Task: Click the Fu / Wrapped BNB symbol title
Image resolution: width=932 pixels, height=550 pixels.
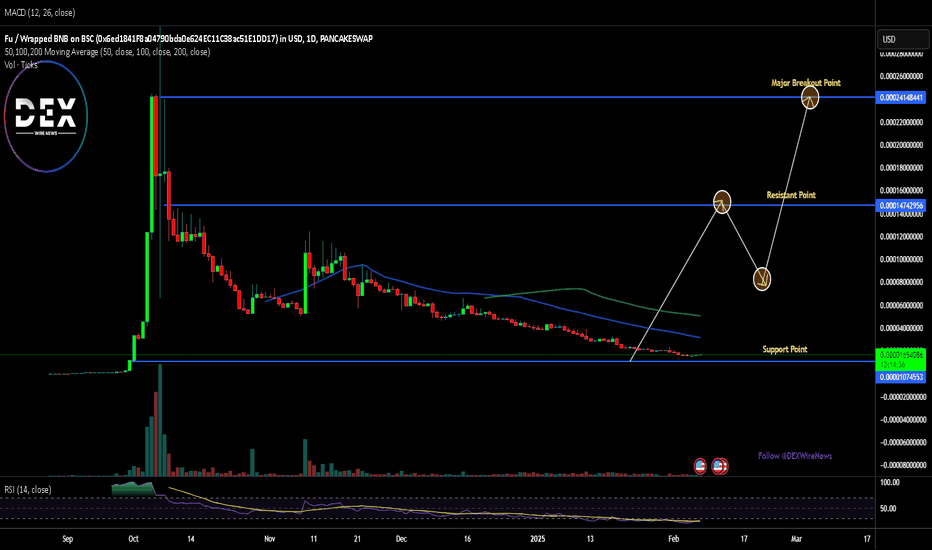Action: (188, 39)
